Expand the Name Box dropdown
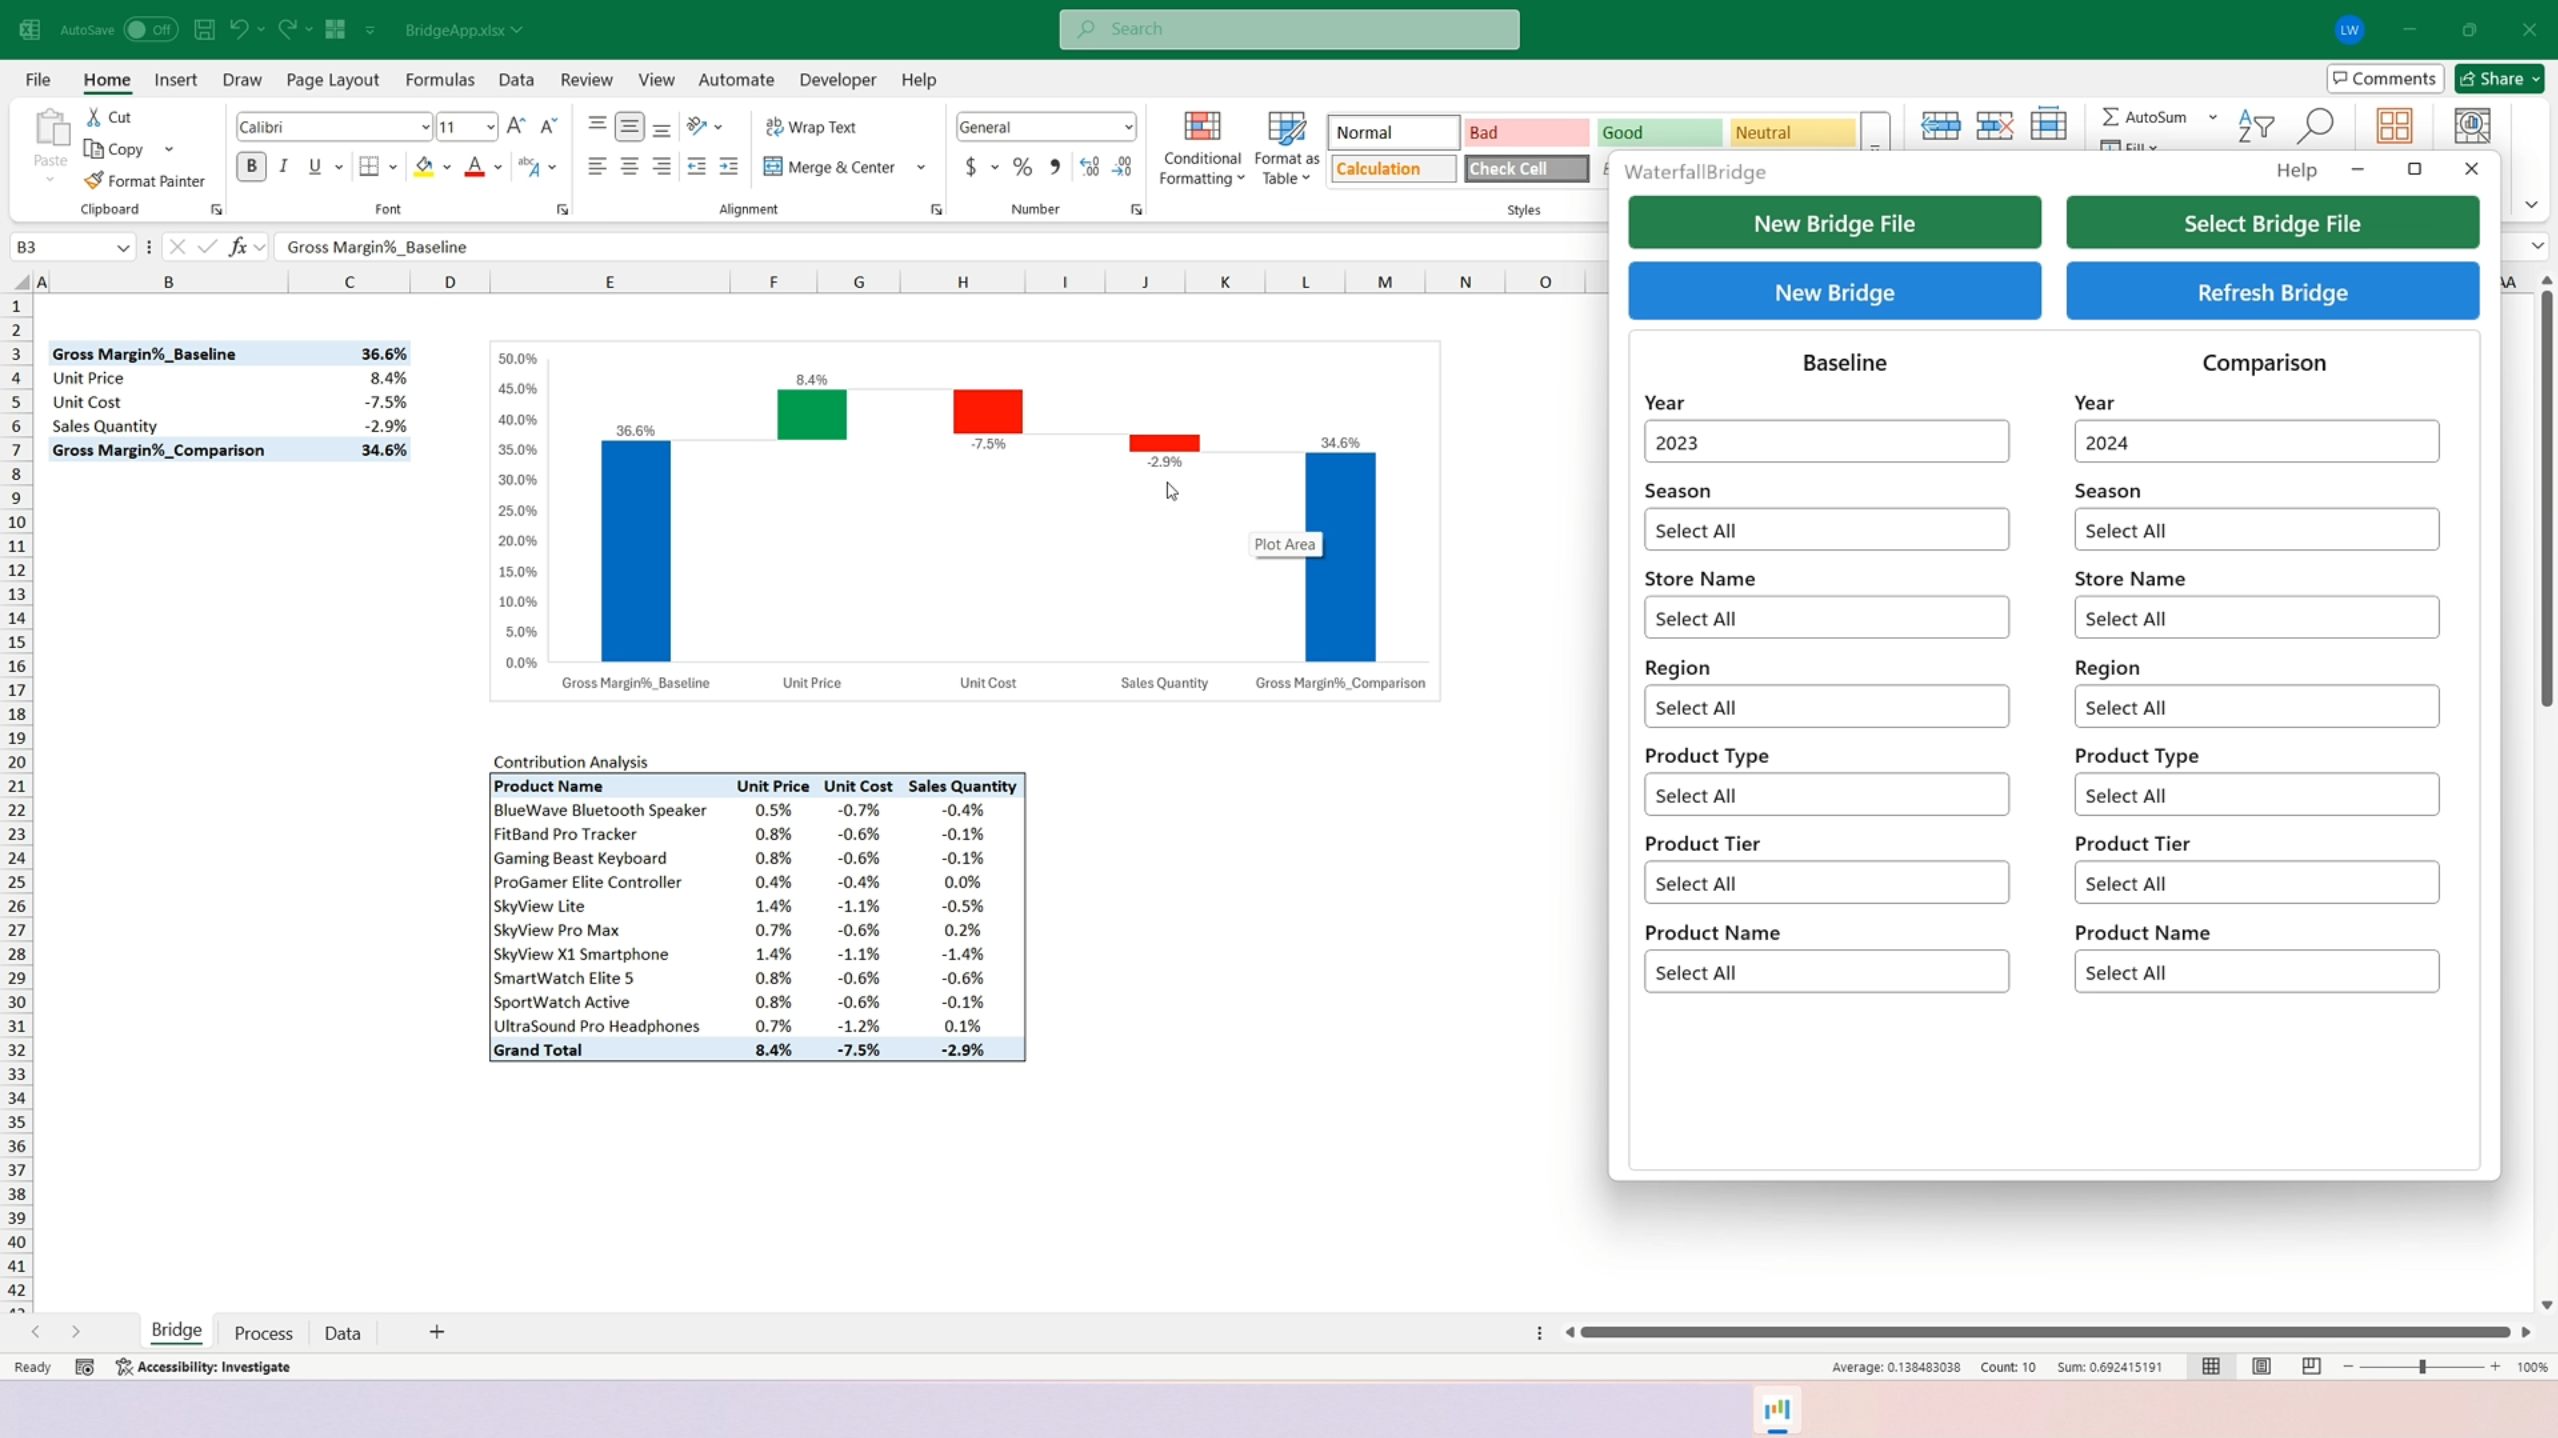 122,247
